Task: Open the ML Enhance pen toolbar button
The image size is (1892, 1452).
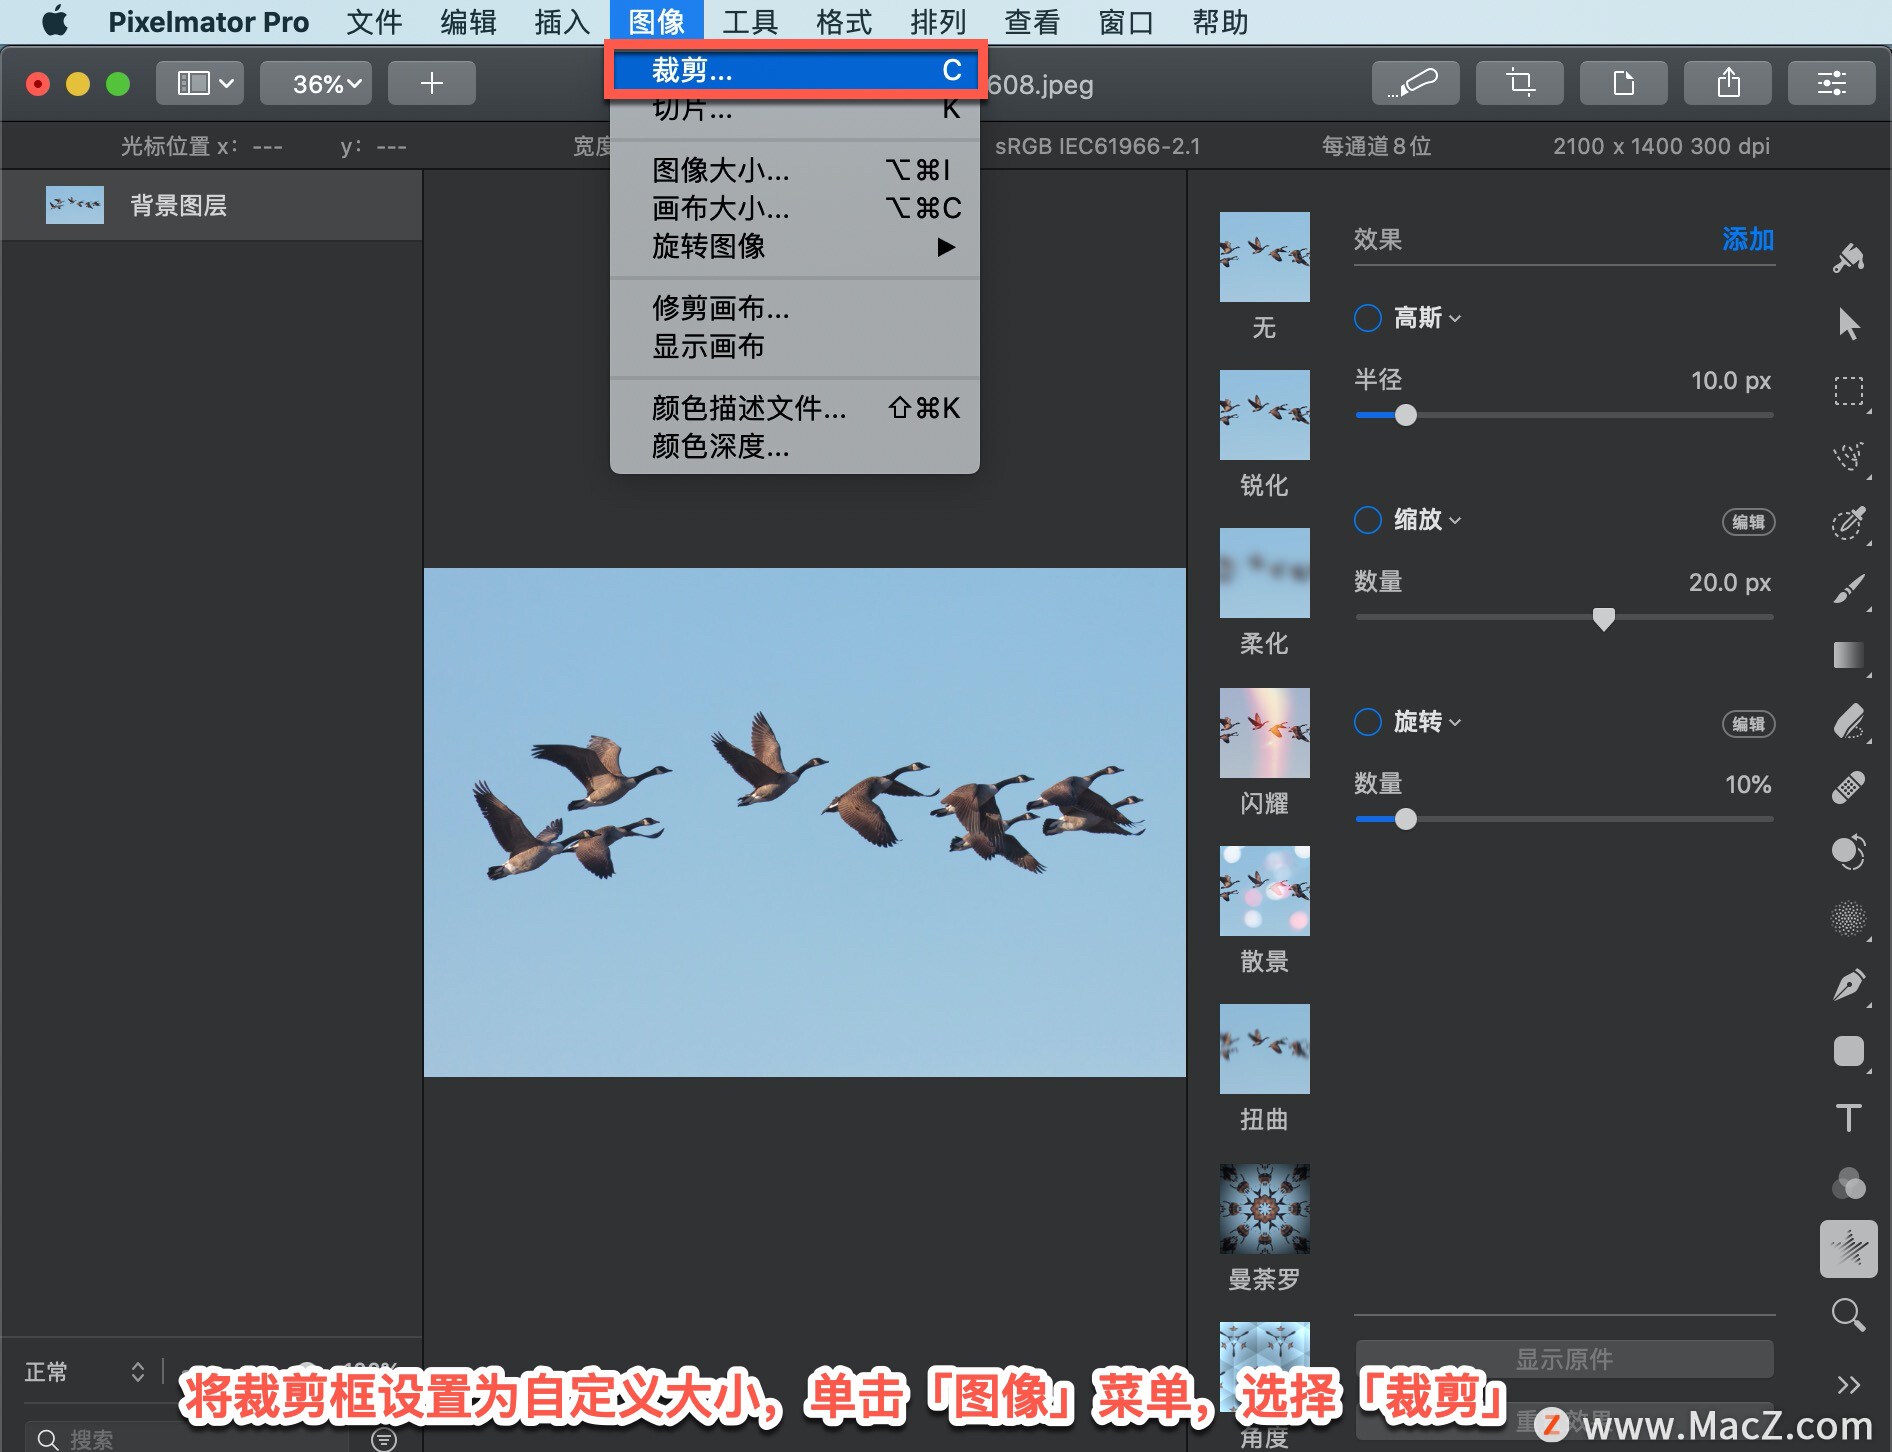Action: click(x=1415, y=83)
